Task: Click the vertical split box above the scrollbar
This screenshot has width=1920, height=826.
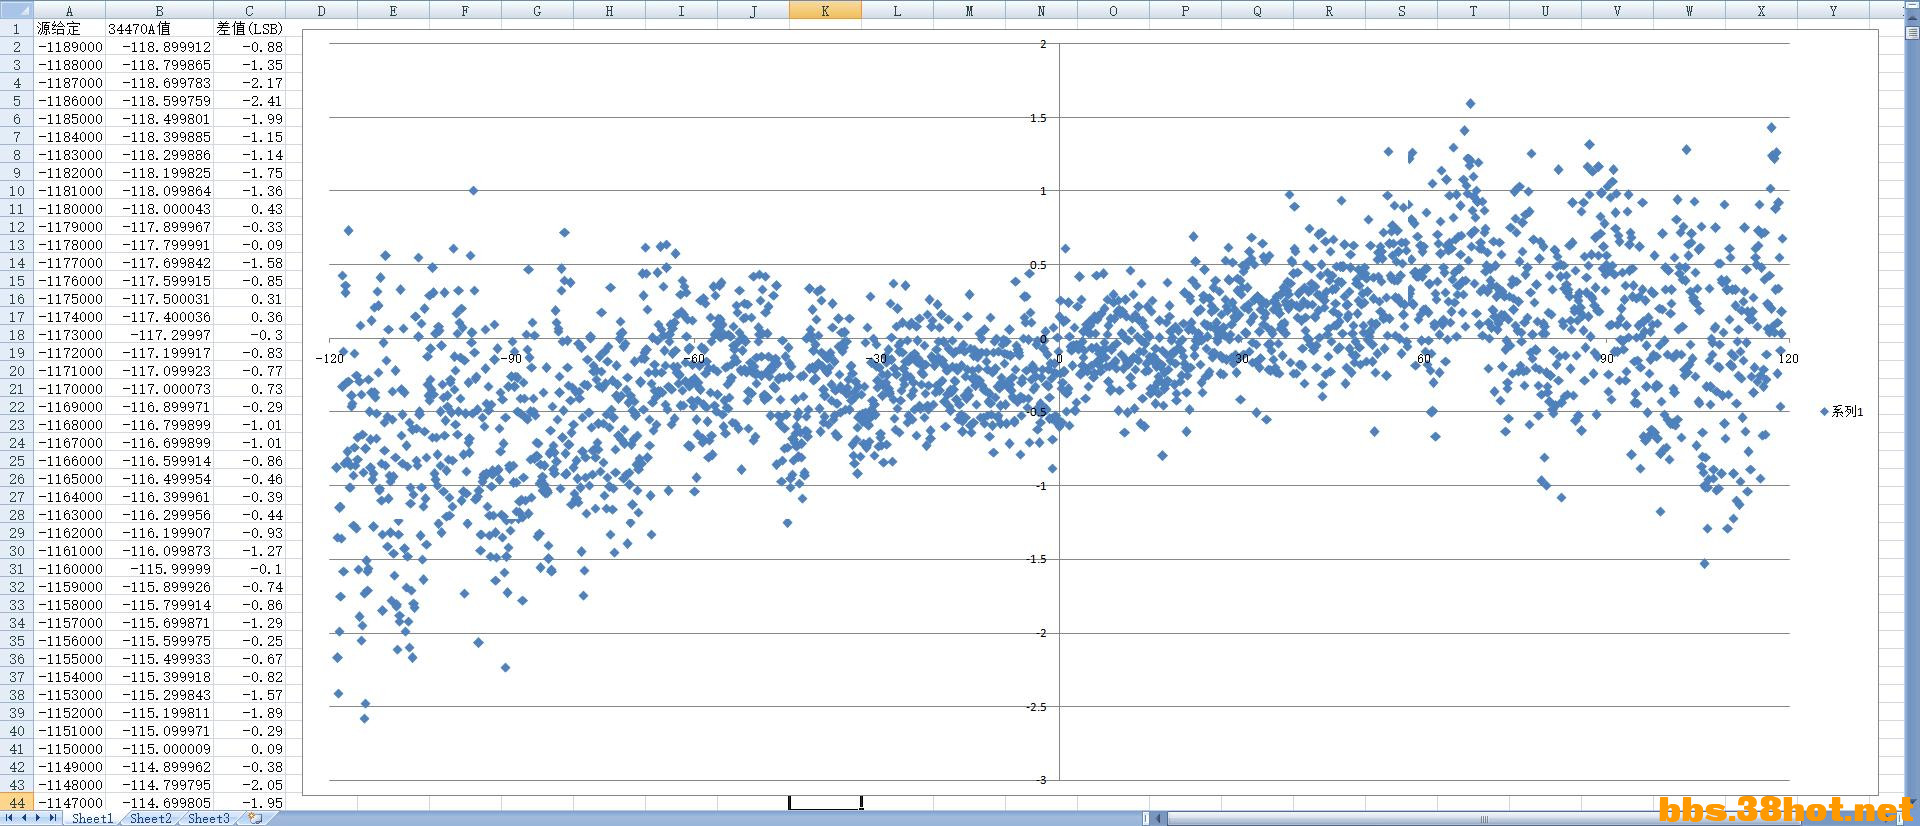Action: pos(1912,6)
